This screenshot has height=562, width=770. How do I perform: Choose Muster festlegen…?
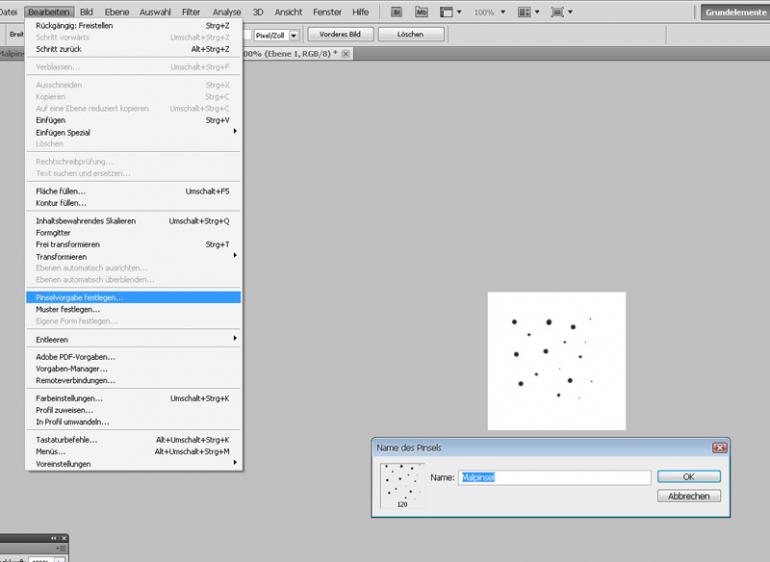point(133,309)
